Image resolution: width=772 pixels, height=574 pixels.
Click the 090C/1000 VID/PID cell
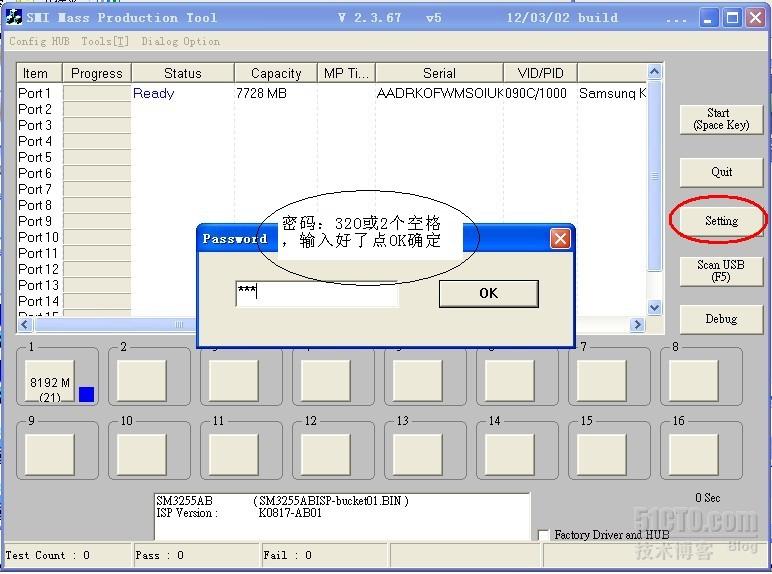[536, 93]
